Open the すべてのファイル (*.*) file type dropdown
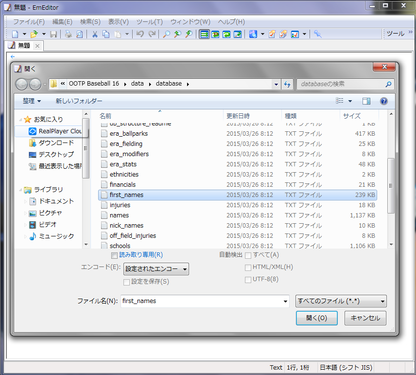 click(x=341, y=301)
